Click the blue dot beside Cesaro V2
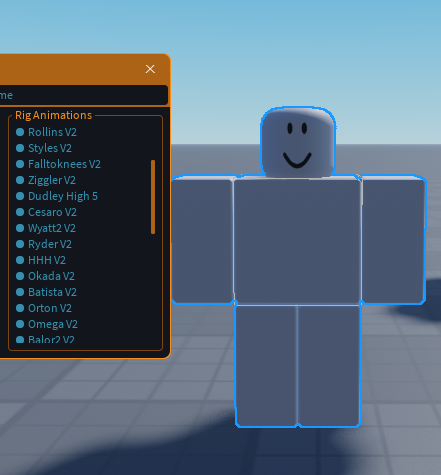The height and width of the screenshot is (475, 441). (x=20, y=212)
